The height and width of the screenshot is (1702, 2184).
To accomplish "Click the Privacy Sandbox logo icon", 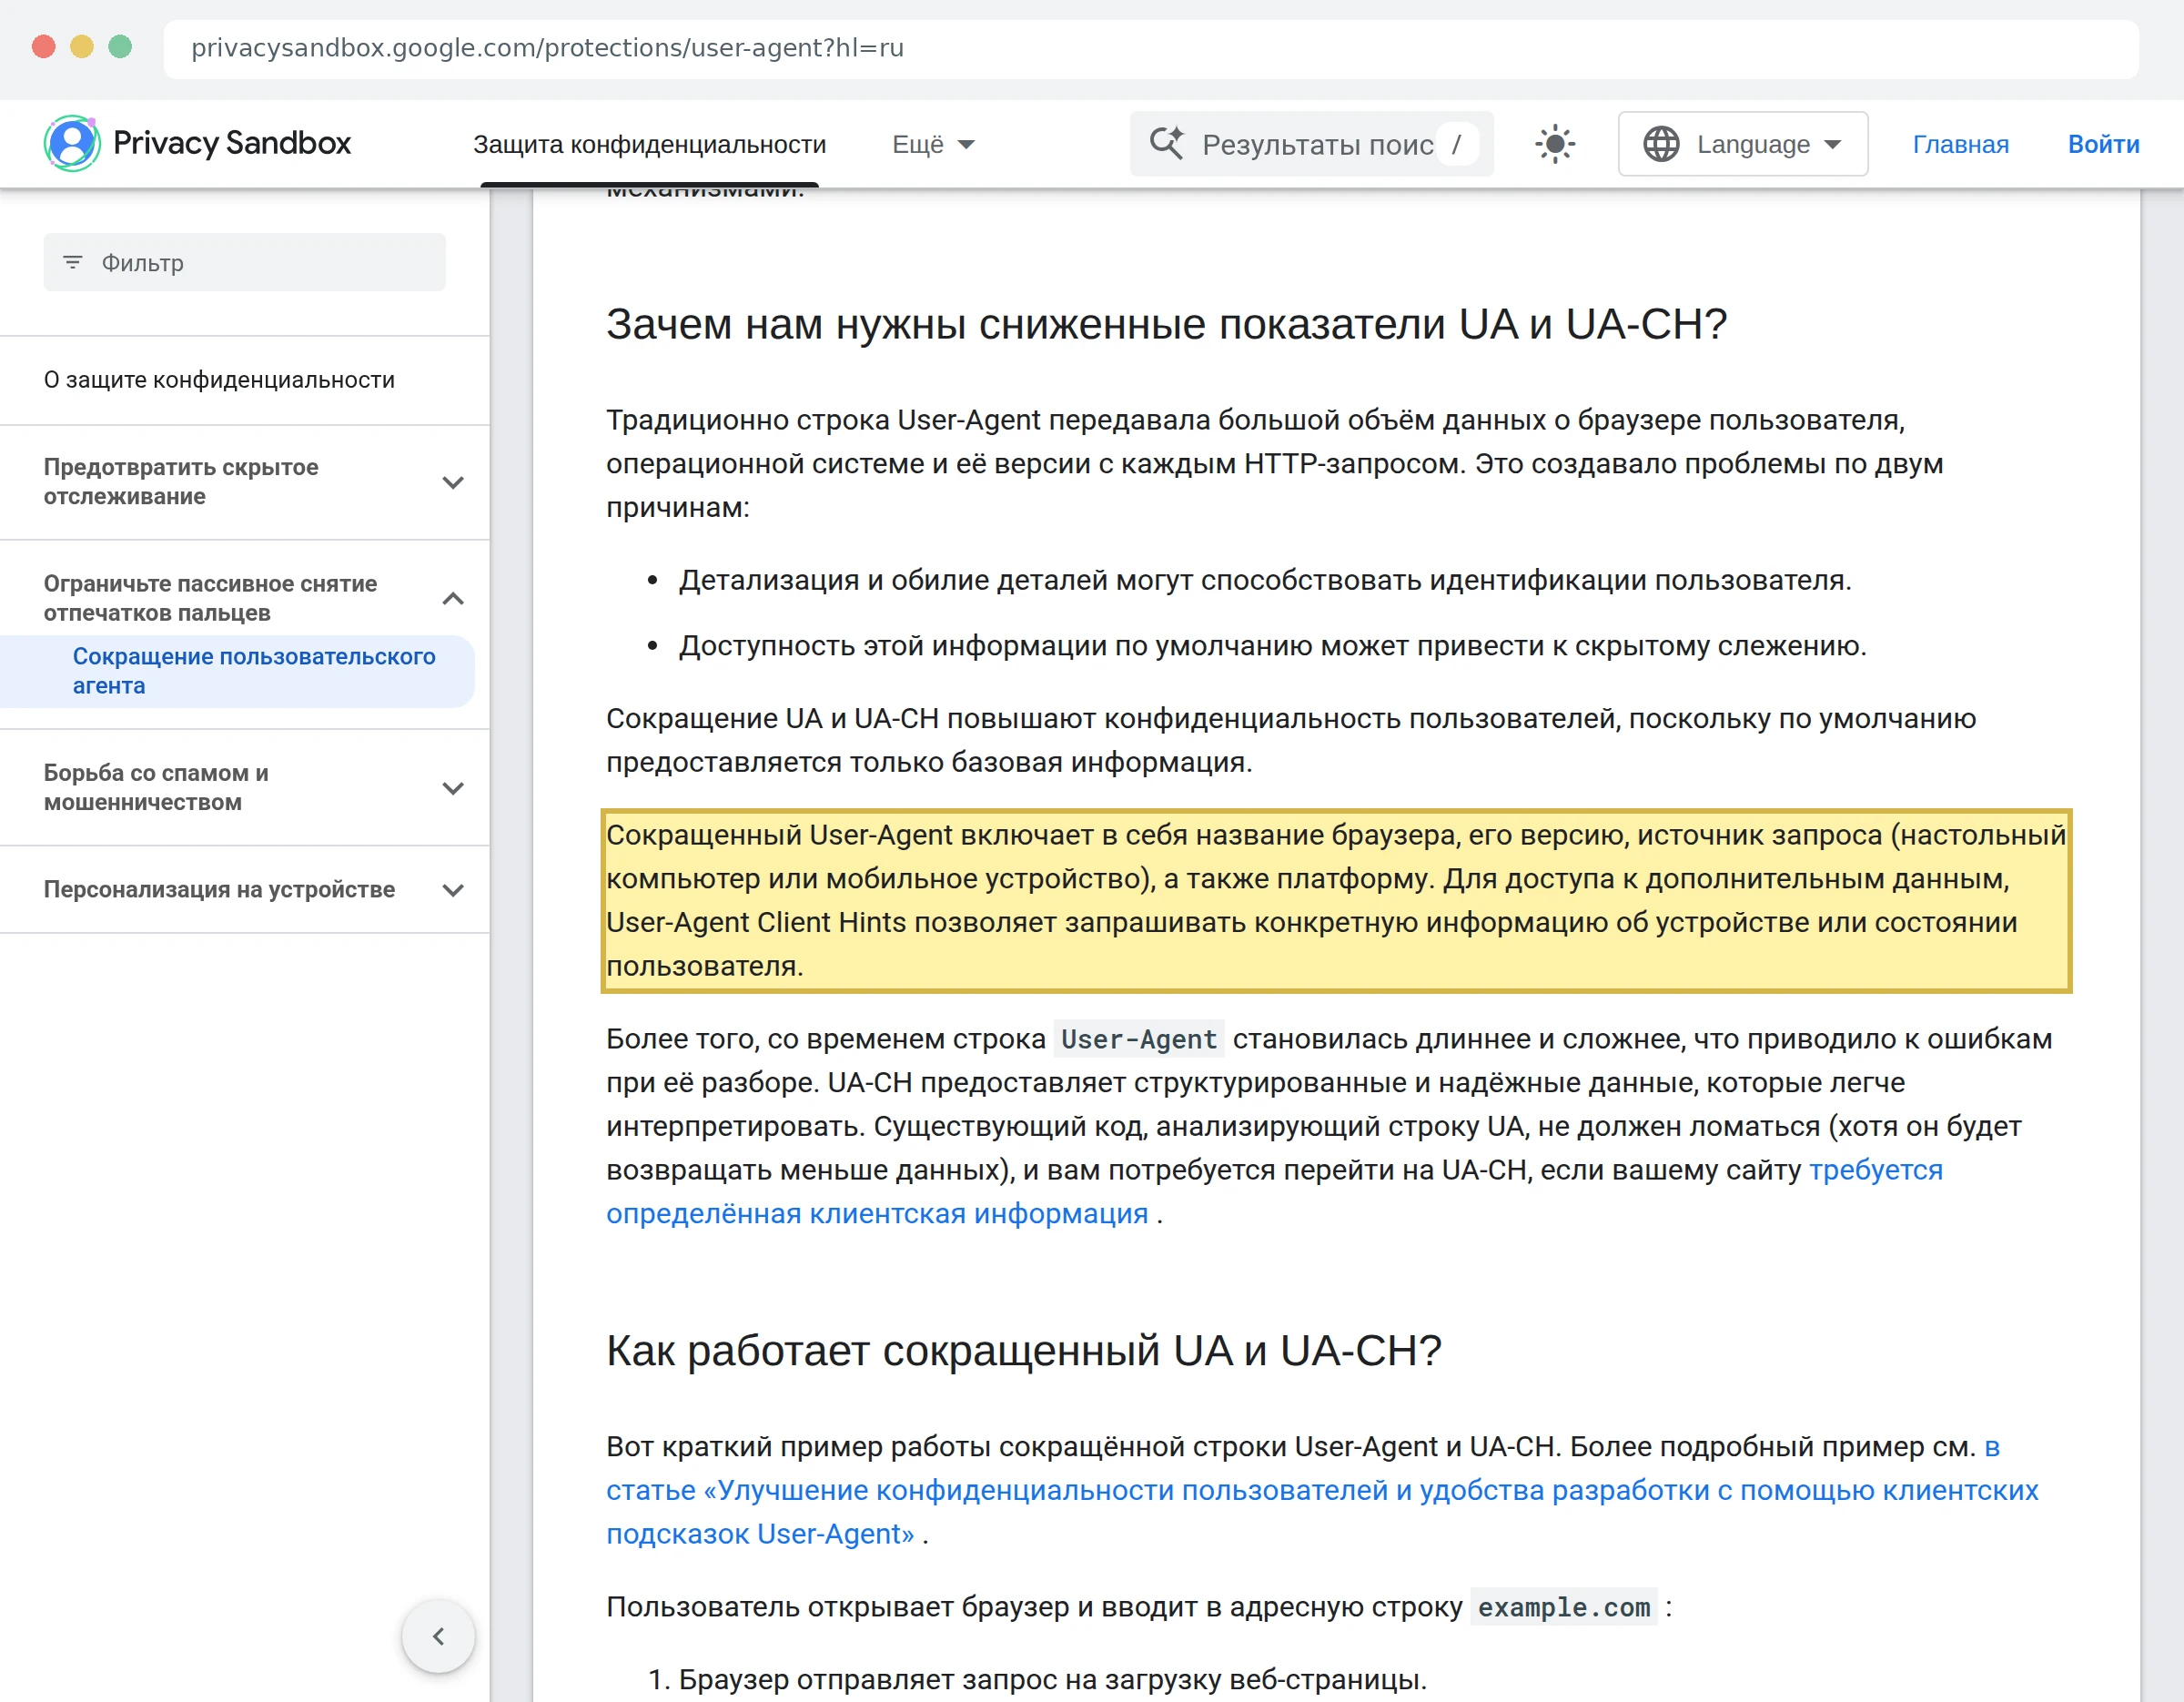I will tap(72, 143).
